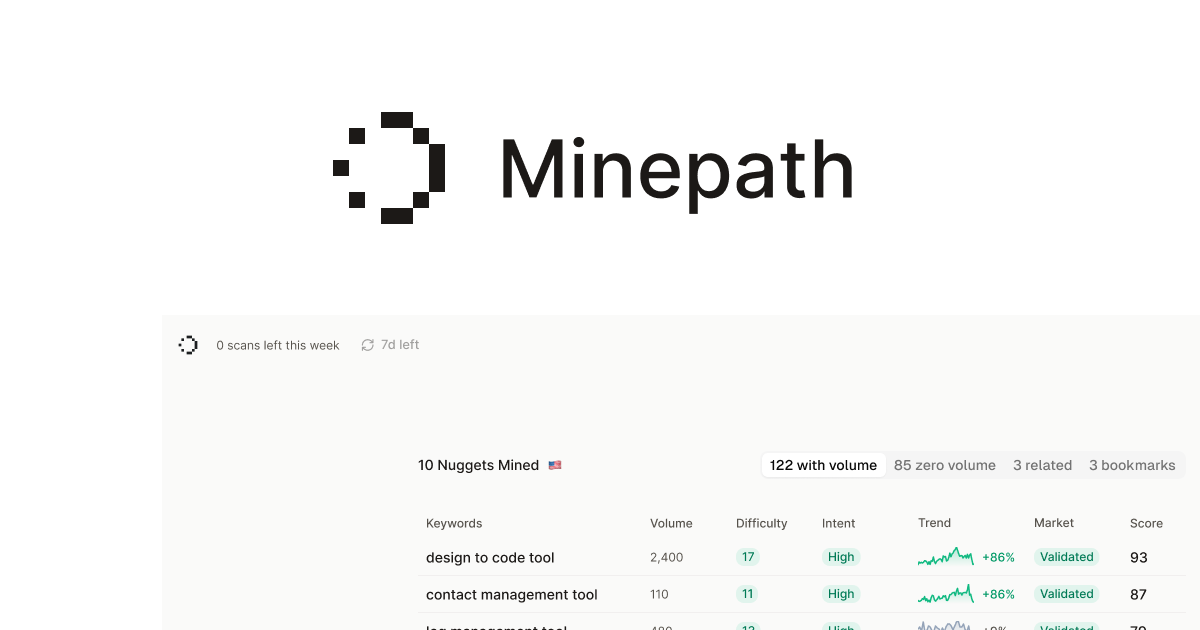
Task: Click the 0 scans left this week text
Action: point(278,345)
